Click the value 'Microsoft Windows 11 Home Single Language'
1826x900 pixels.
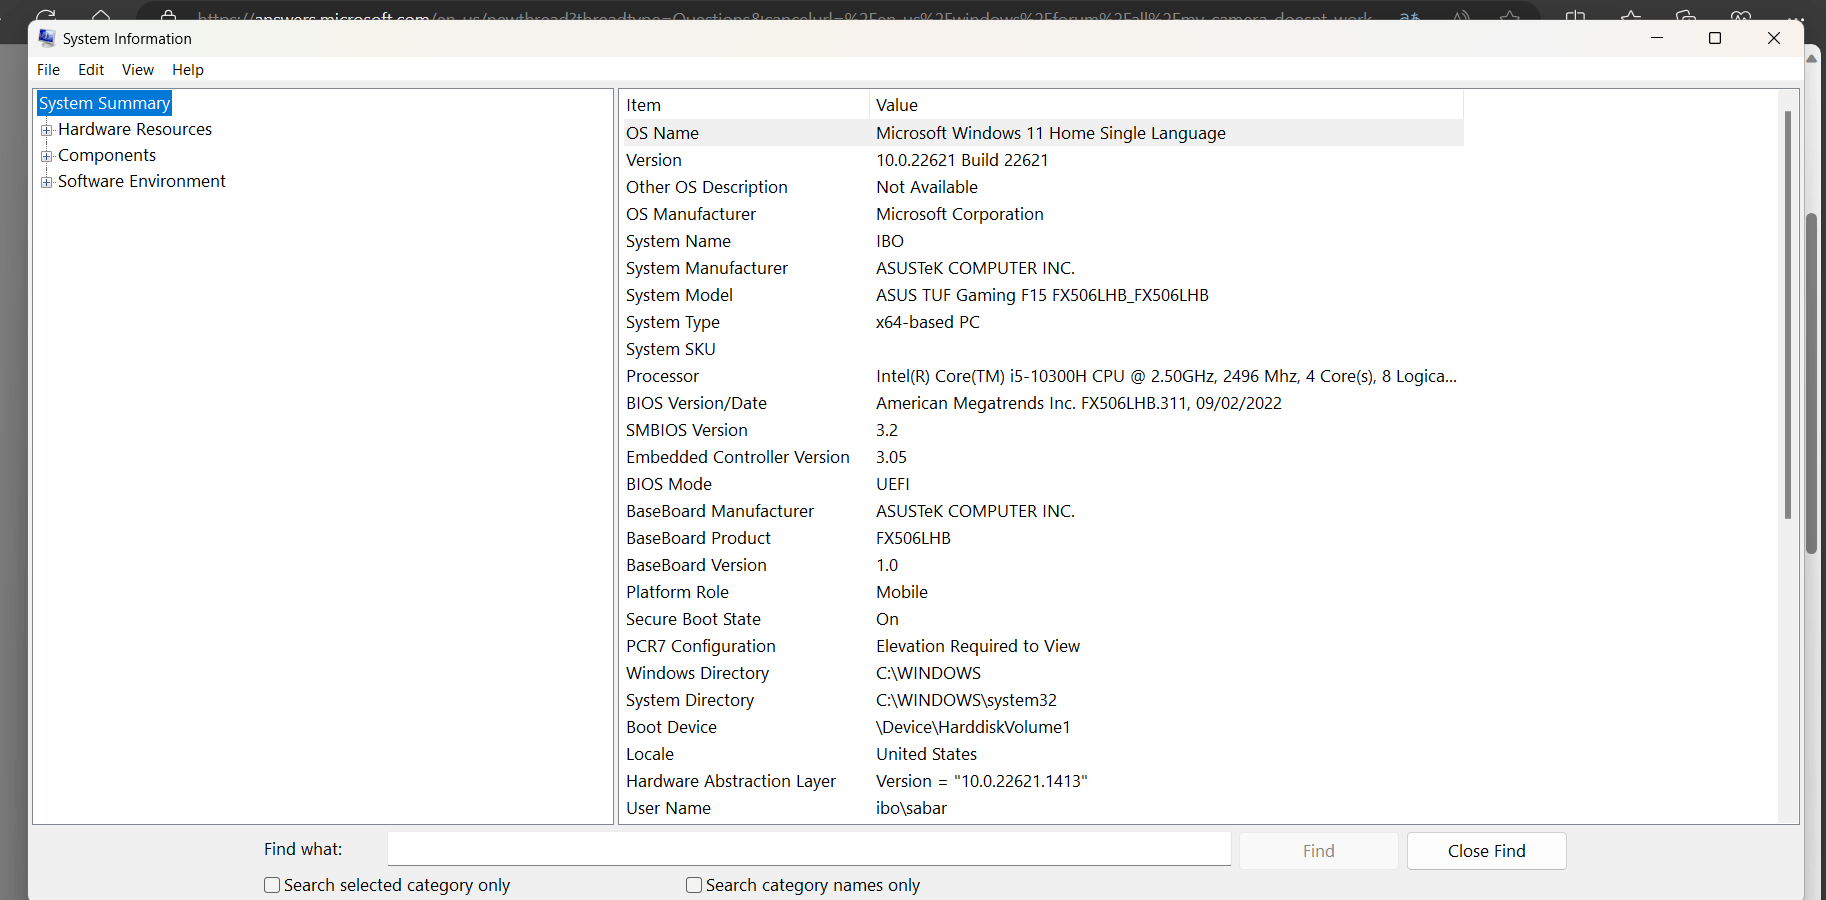tap(1051, 133)
